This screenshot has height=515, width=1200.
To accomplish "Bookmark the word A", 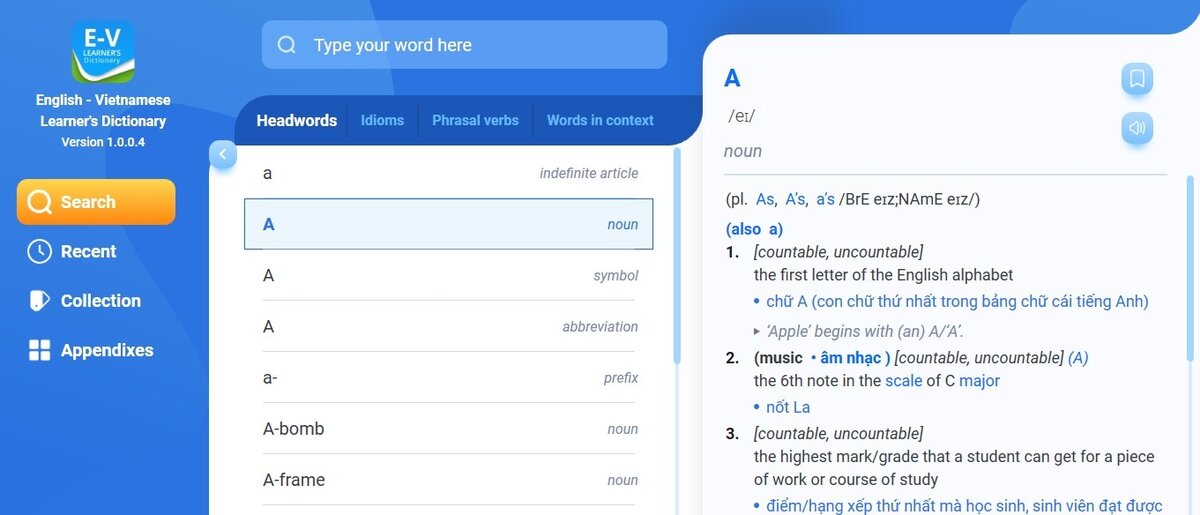I will click(x=1137, y=78).
